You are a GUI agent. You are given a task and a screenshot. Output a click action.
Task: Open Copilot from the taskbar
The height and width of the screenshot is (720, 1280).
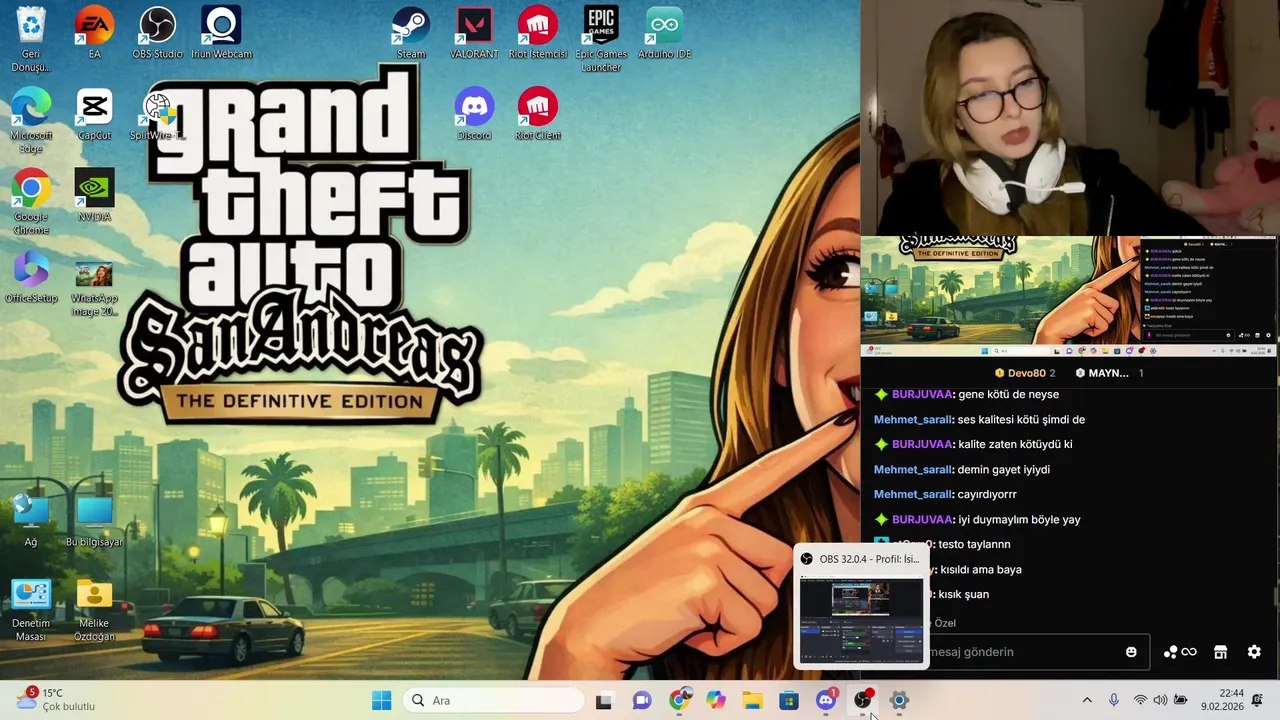coord(716,700)
